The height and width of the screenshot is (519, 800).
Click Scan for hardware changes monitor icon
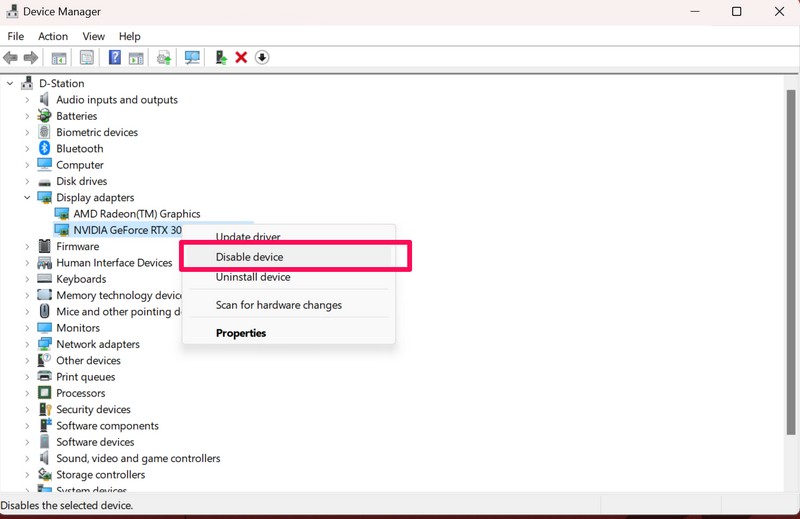(x=192, y=58)
